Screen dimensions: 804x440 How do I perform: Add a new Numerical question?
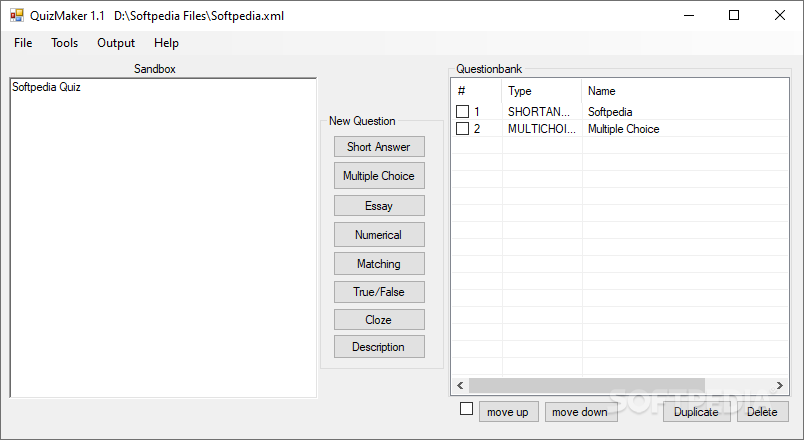click(379, 235)
